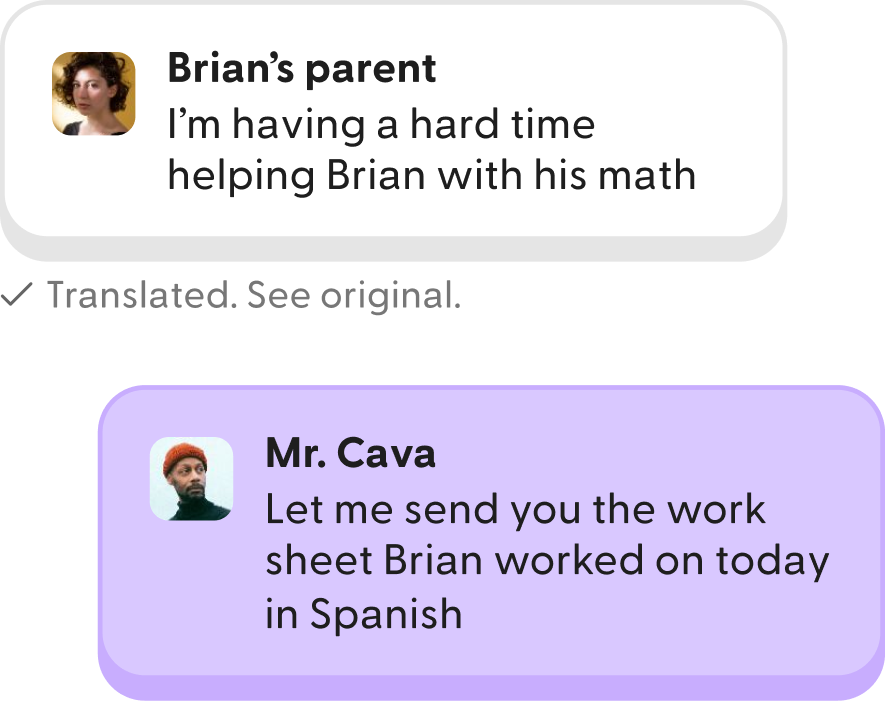Click the line "Let me send you the work"
Image resolution: width=886 pixels, height=701 pixels.
(x=514, y=509)
